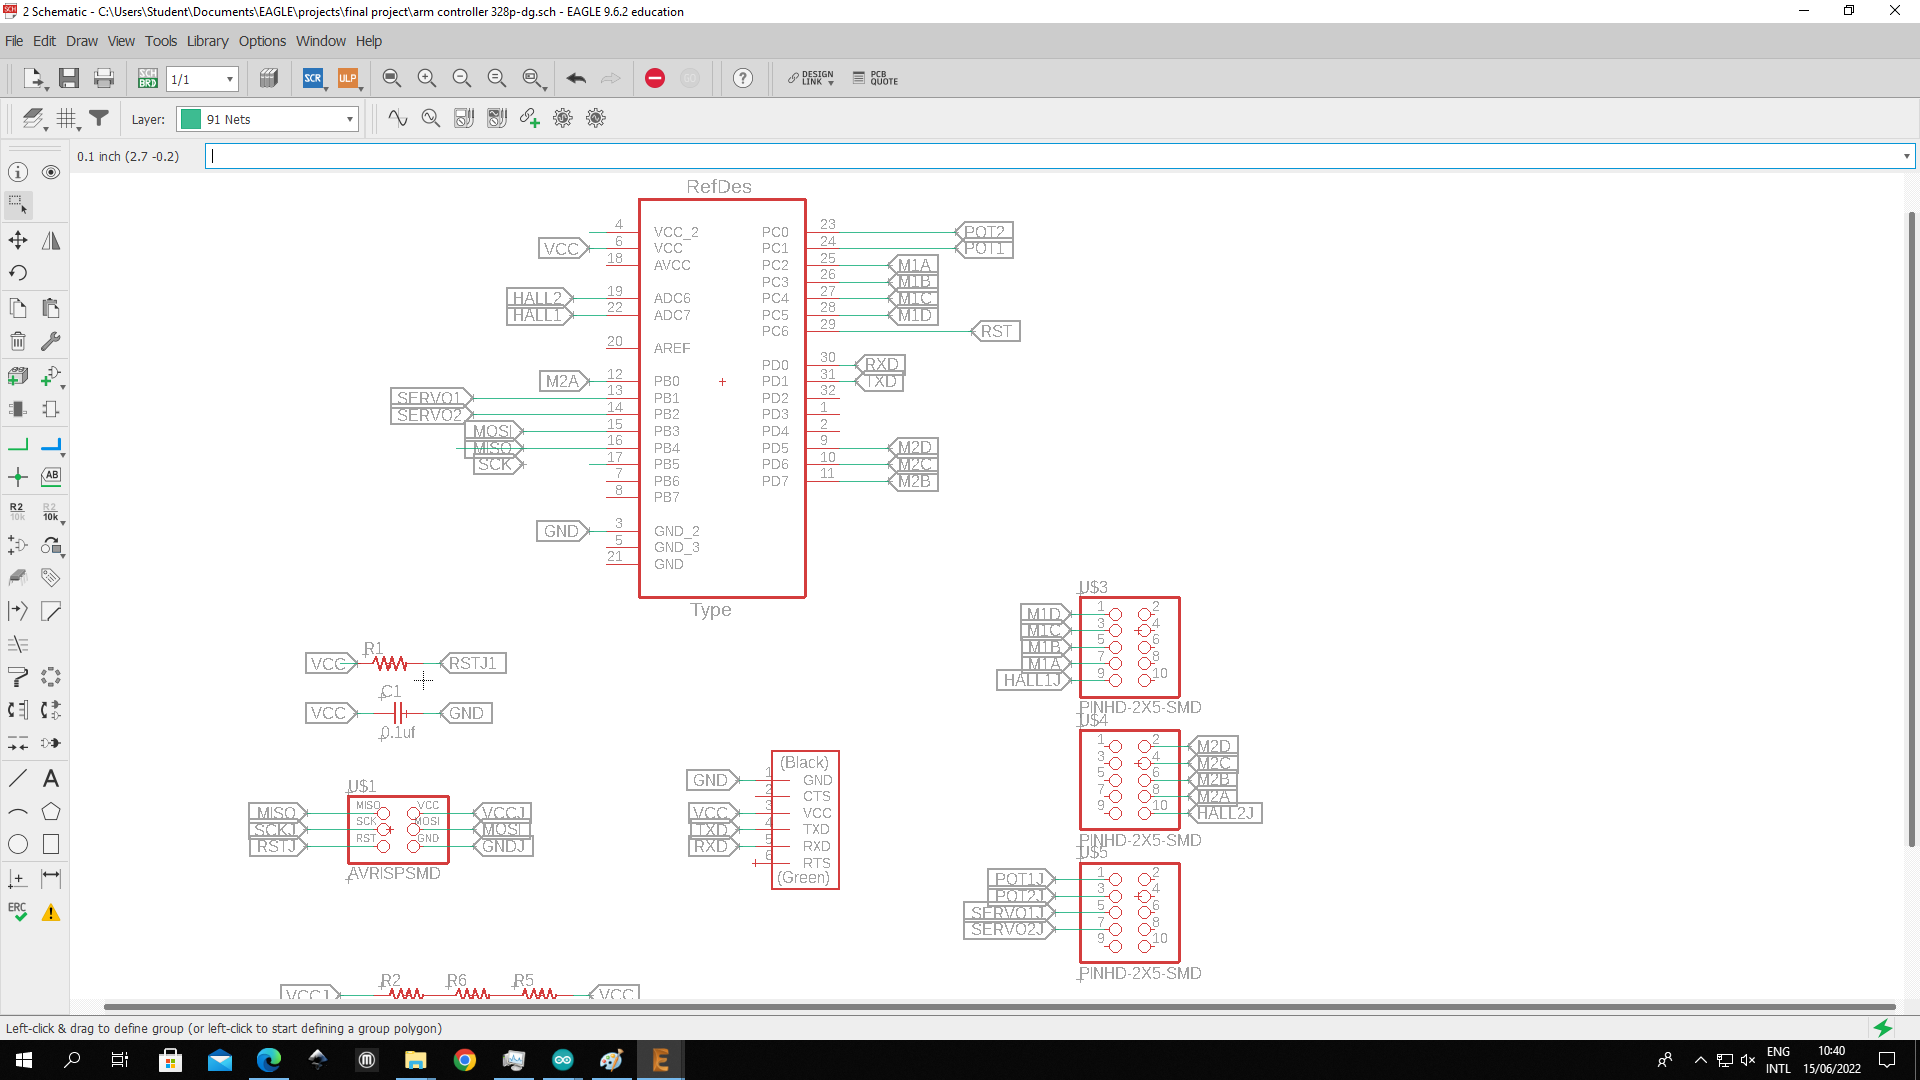Select the Delete trash can tool

[18, 341]
